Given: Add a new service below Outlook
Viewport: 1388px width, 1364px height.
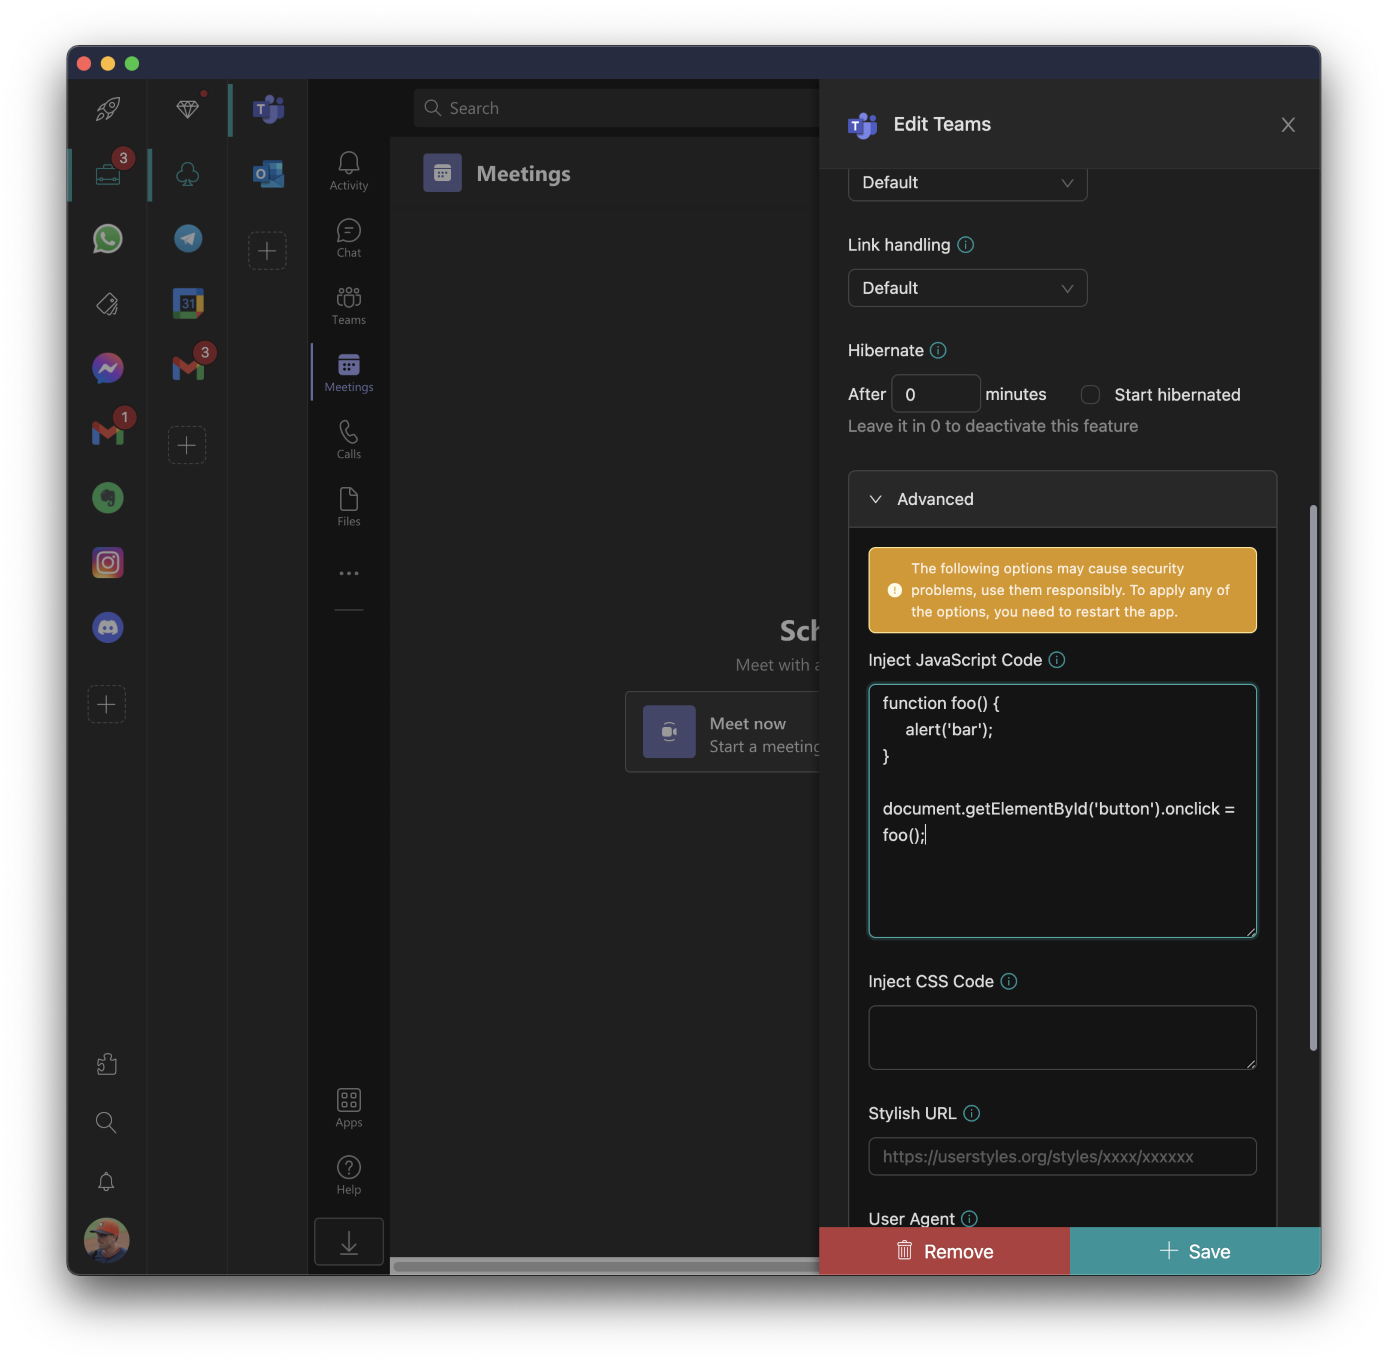Looking at the screenshot, I should tap(267, 250).
